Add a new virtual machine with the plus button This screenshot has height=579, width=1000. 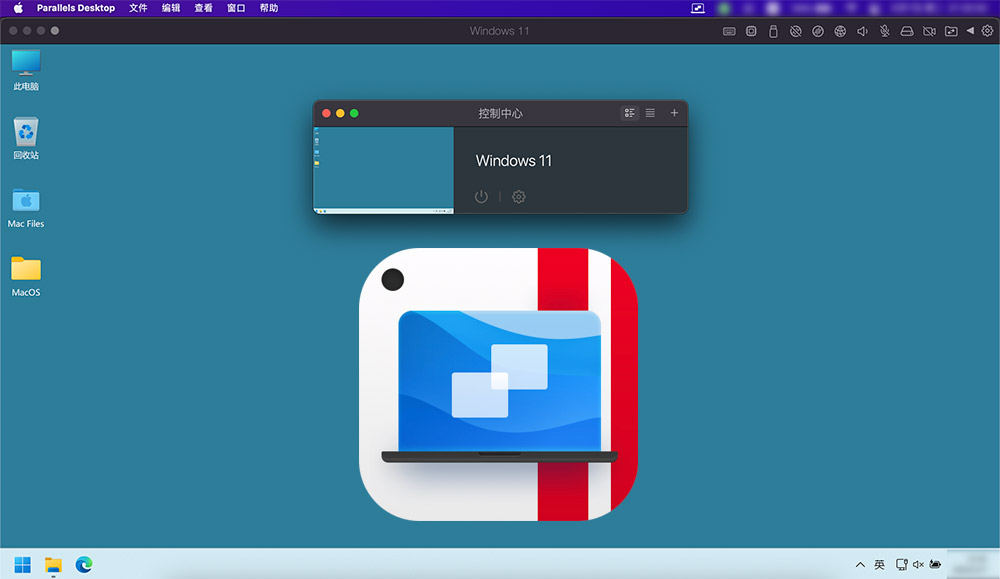[x=674, y=113]
